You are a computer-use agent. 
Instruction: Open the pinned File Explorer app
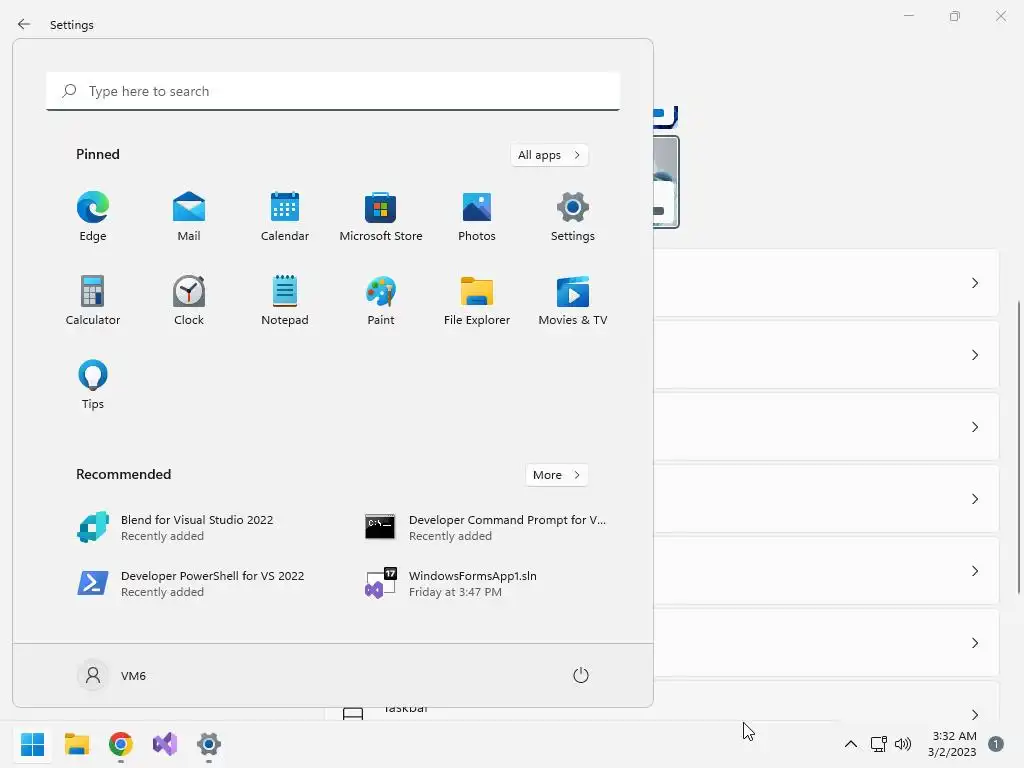[477, 301]
